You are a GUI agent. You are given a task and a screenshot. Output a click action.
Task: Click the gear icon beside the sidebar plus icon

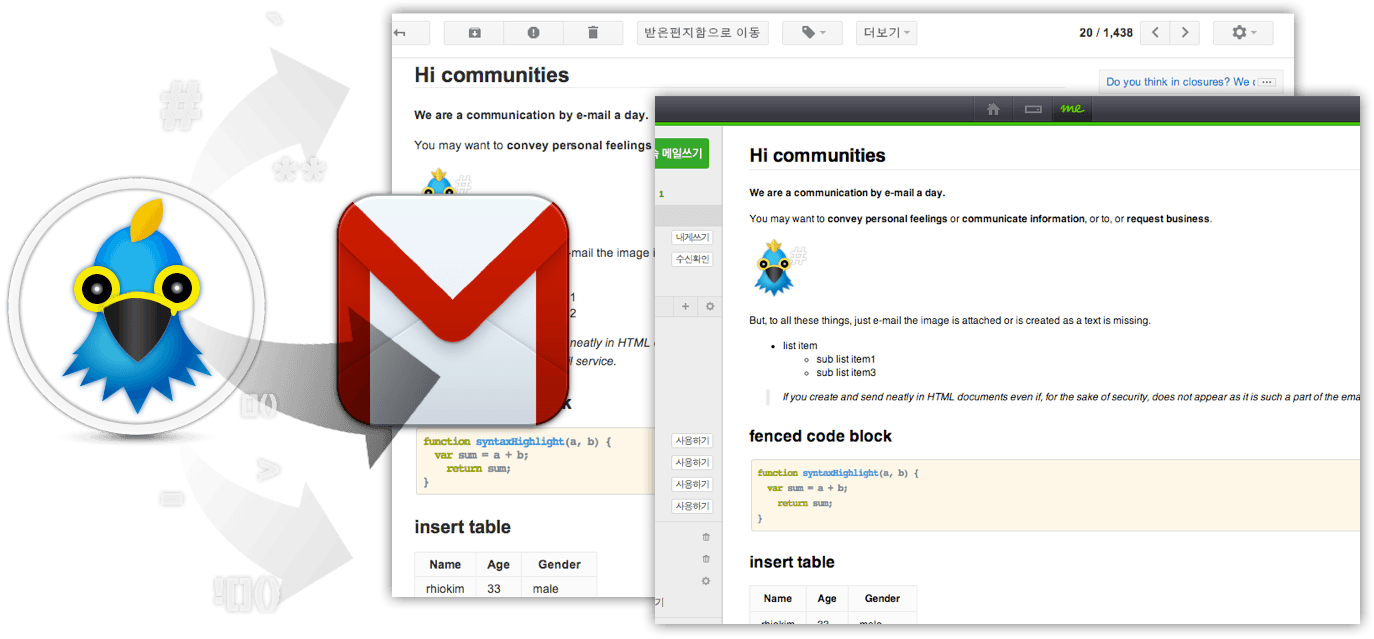click(710, 306)
